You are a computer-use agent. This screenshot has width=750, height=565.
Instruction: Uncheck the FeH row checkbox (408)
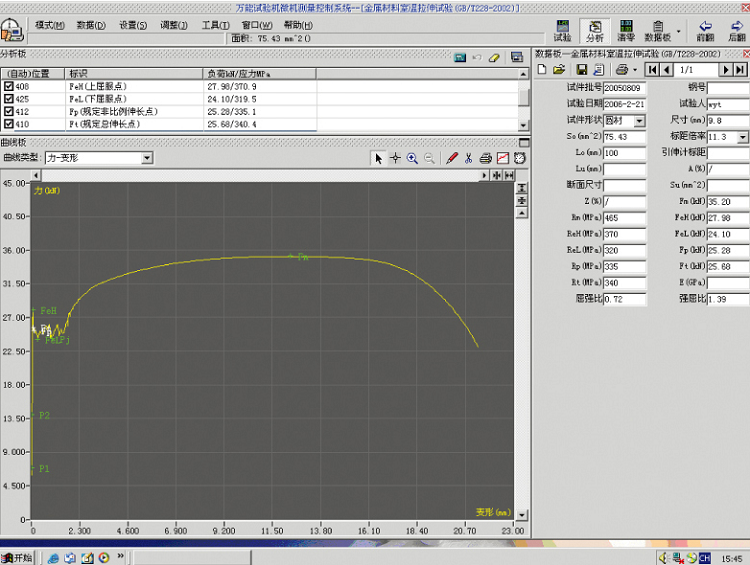coord(9,86)
